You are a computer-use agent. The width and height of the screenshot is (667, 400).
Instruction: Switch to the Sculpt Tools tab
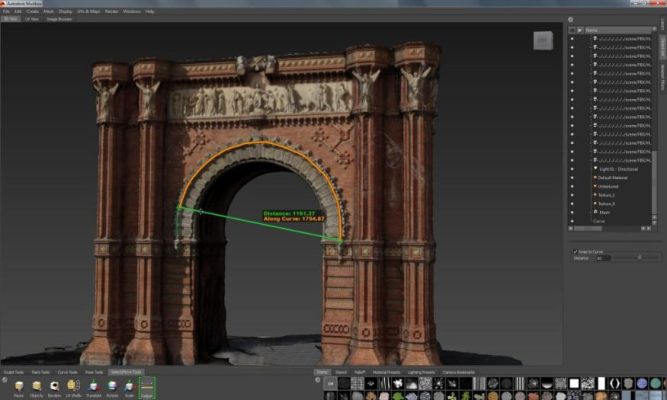[15, 371]
